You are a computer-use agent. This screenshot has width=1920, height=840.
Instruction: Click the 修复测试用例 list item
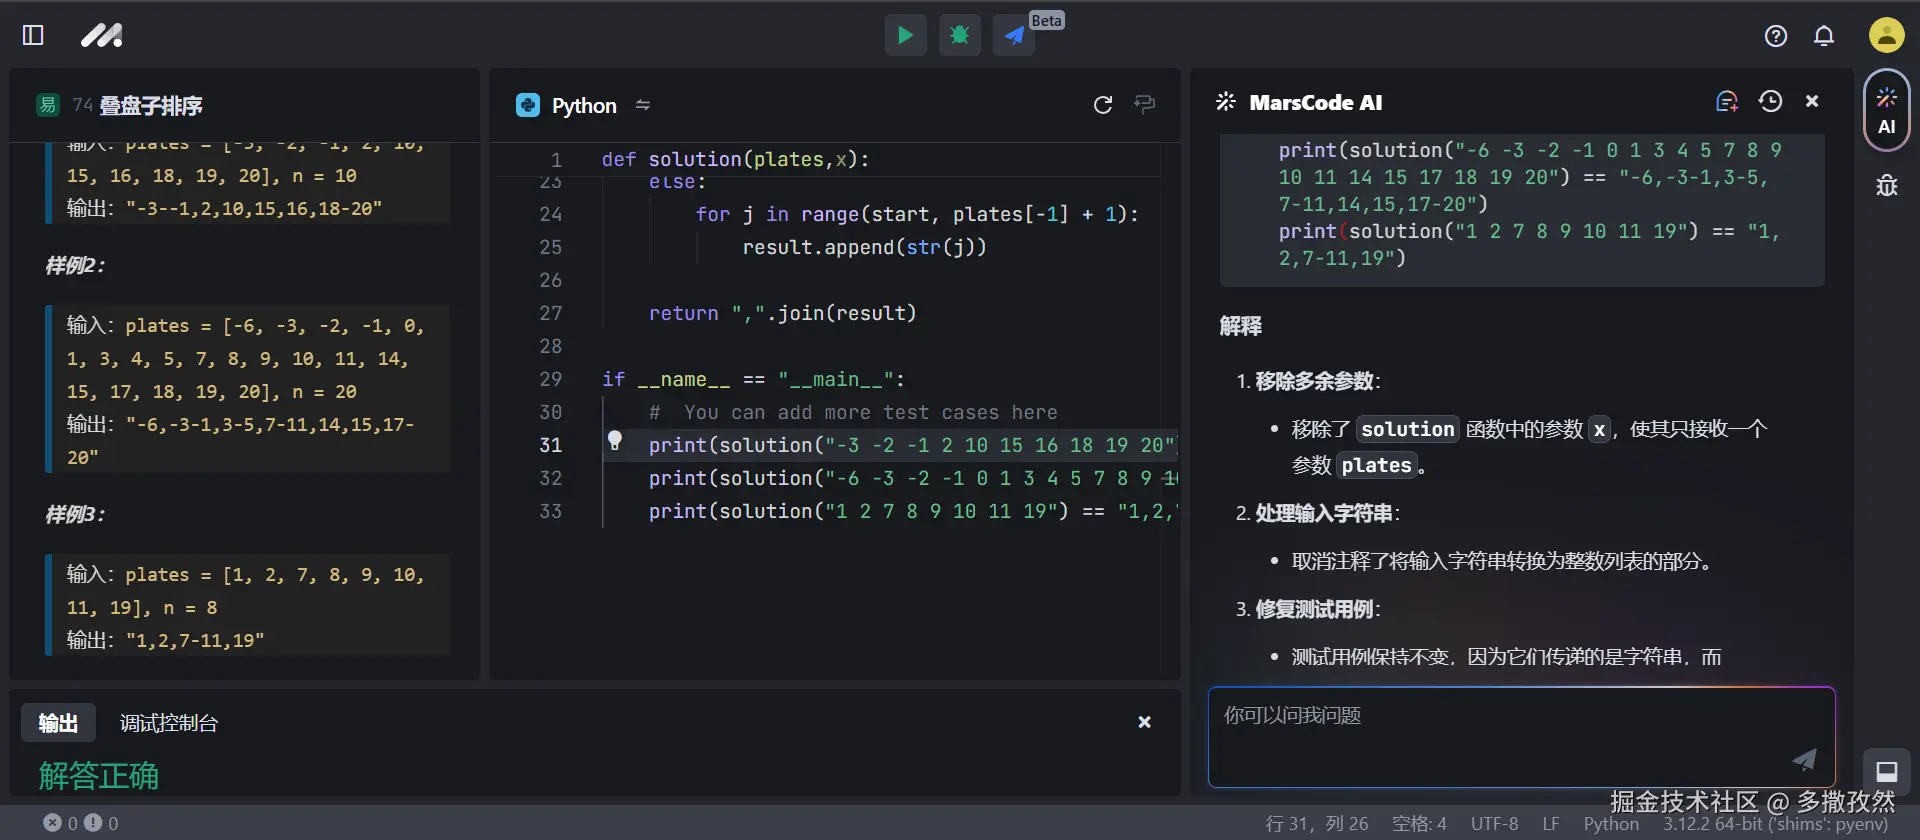1317,609
